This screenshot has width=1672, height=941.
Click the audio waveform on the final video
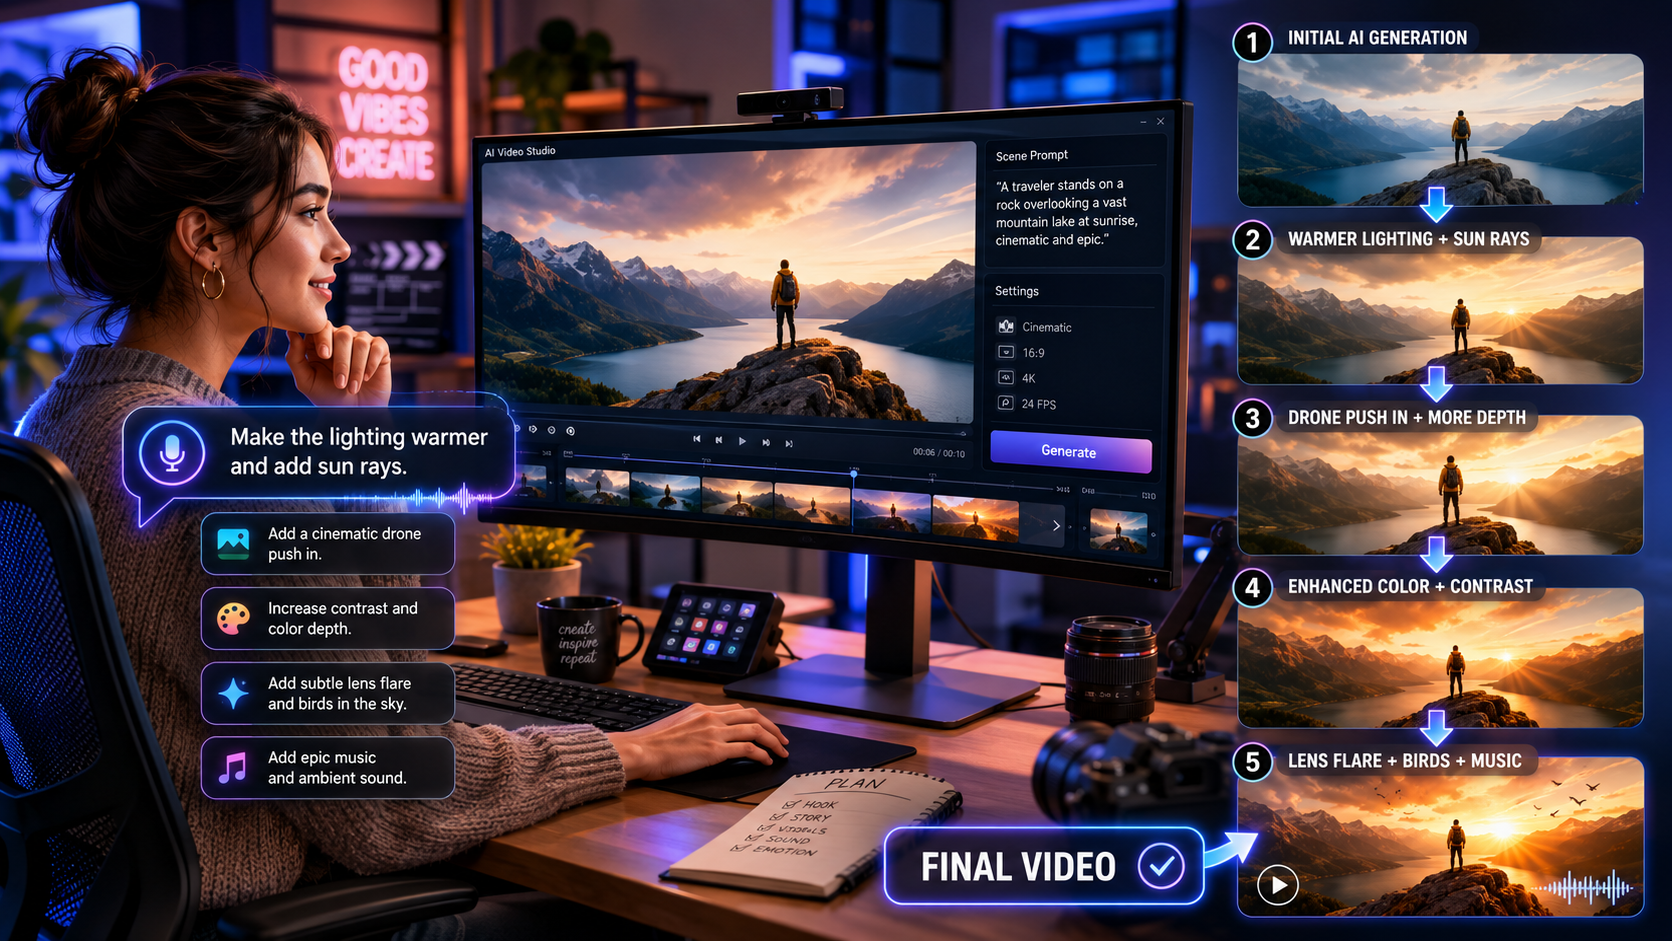click(1586, 887)
